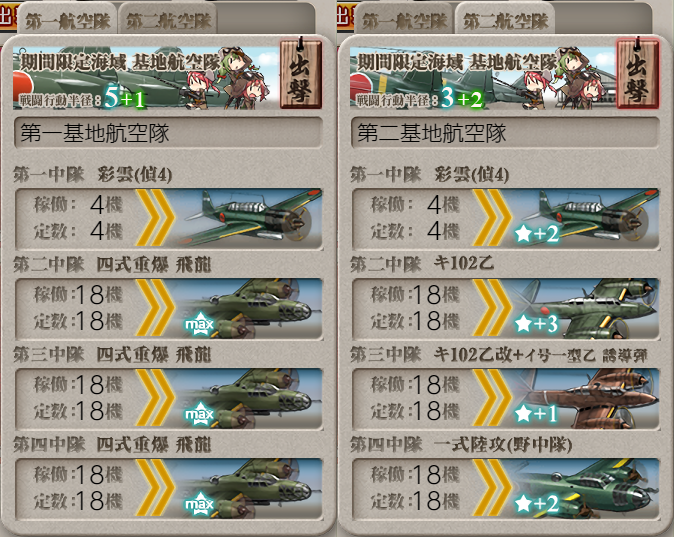Switch to 第二航空隊 tab in left panel
This screenshot has width=674, height=537.
point(168,19)
